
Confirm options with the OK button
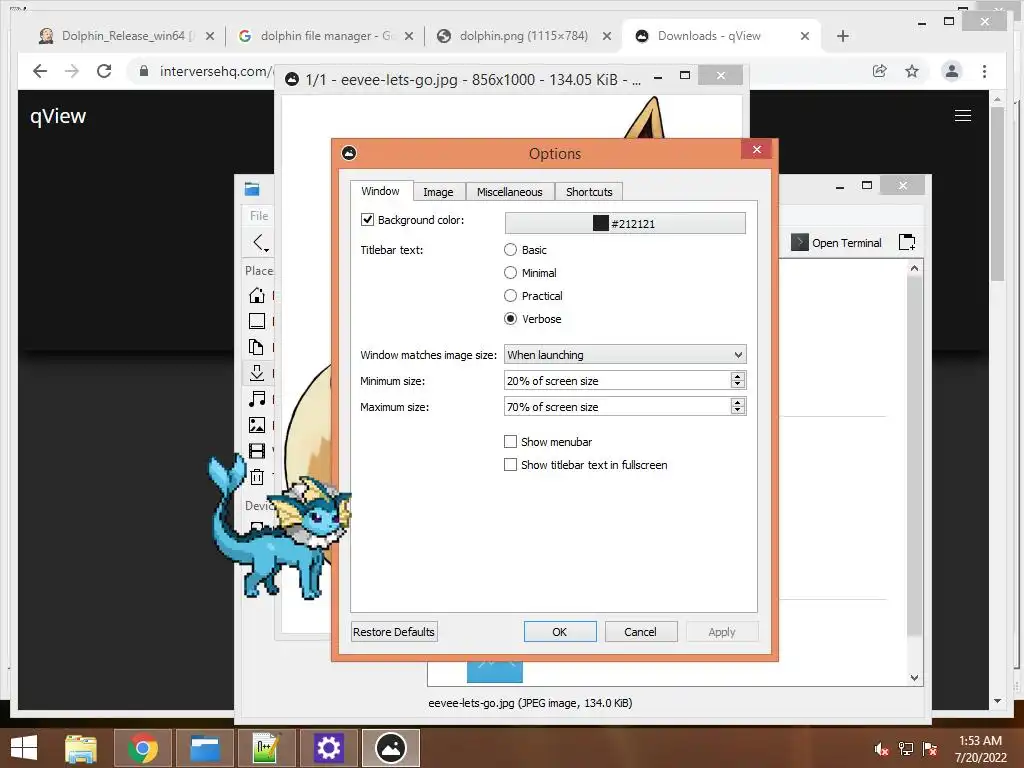(560, 632)
